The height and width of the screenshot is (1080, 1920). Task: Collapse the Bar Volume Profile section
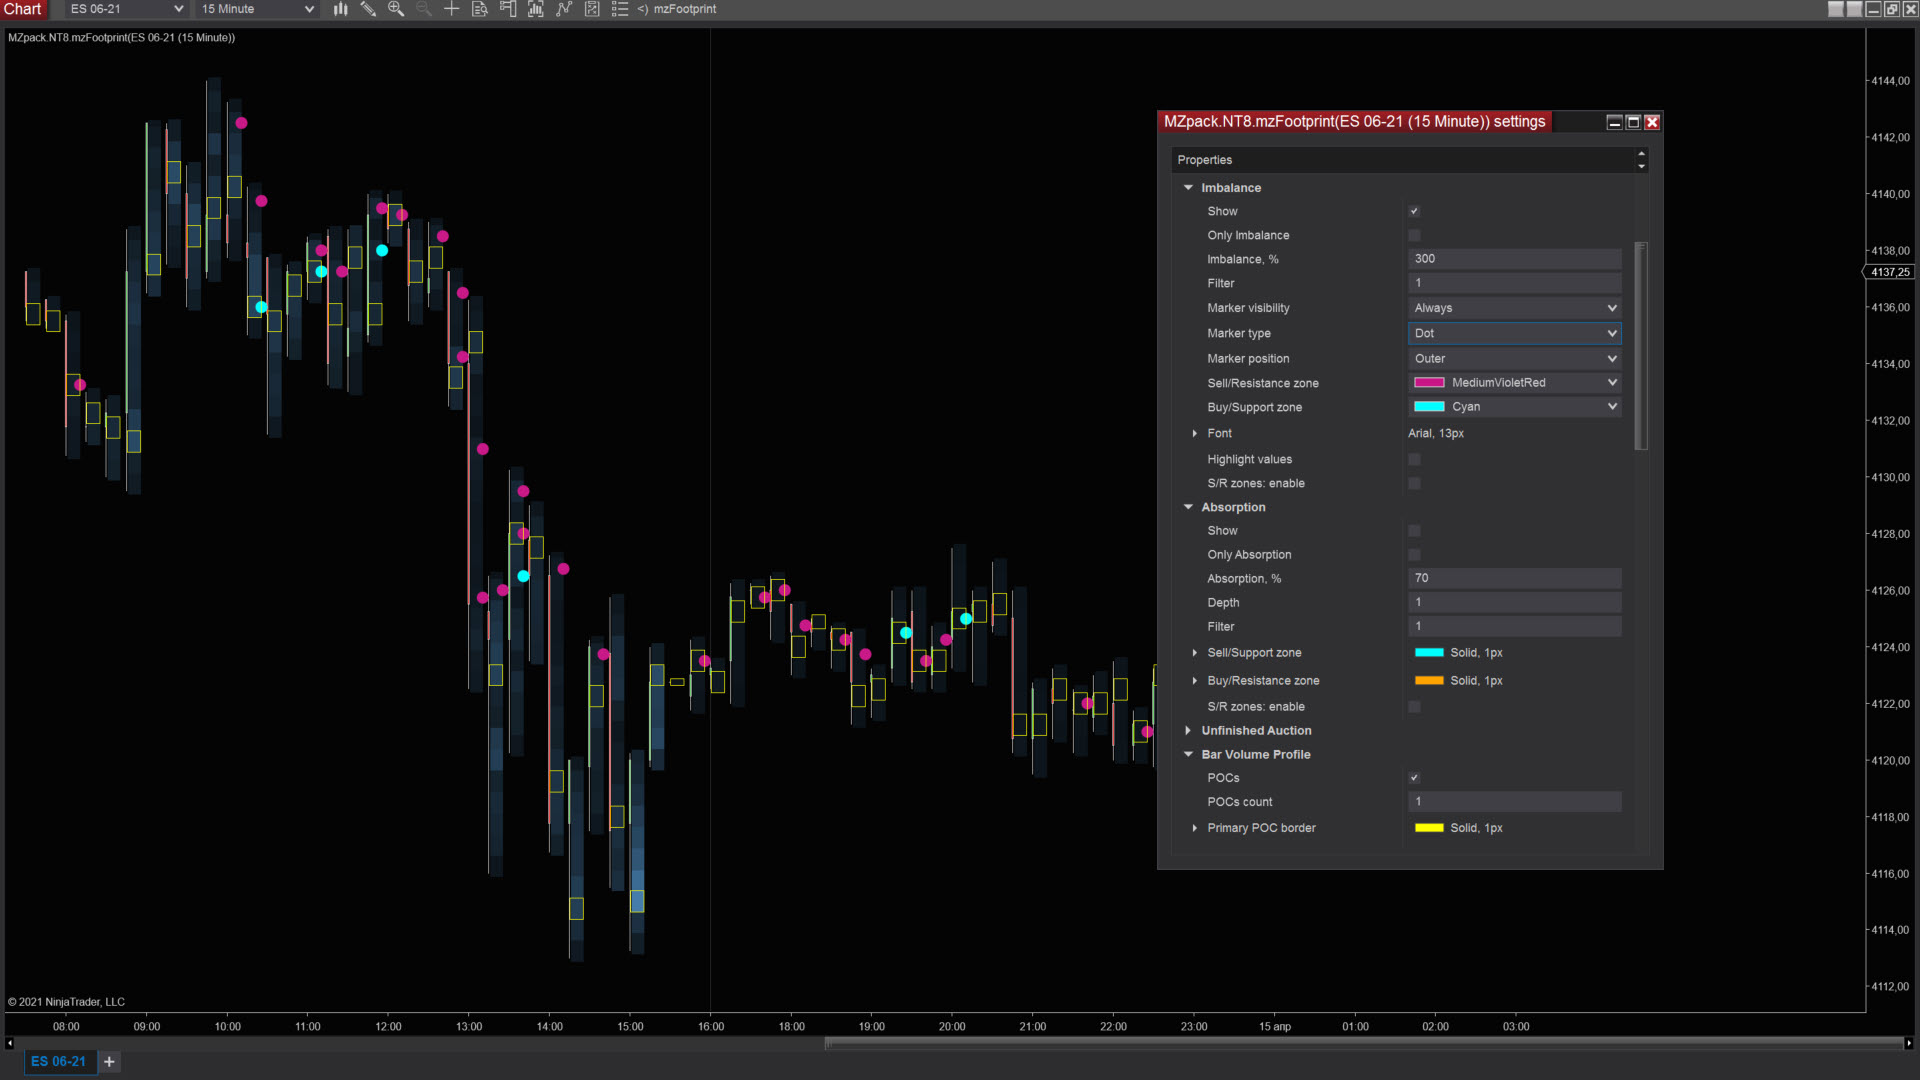tap(1188, 754)
